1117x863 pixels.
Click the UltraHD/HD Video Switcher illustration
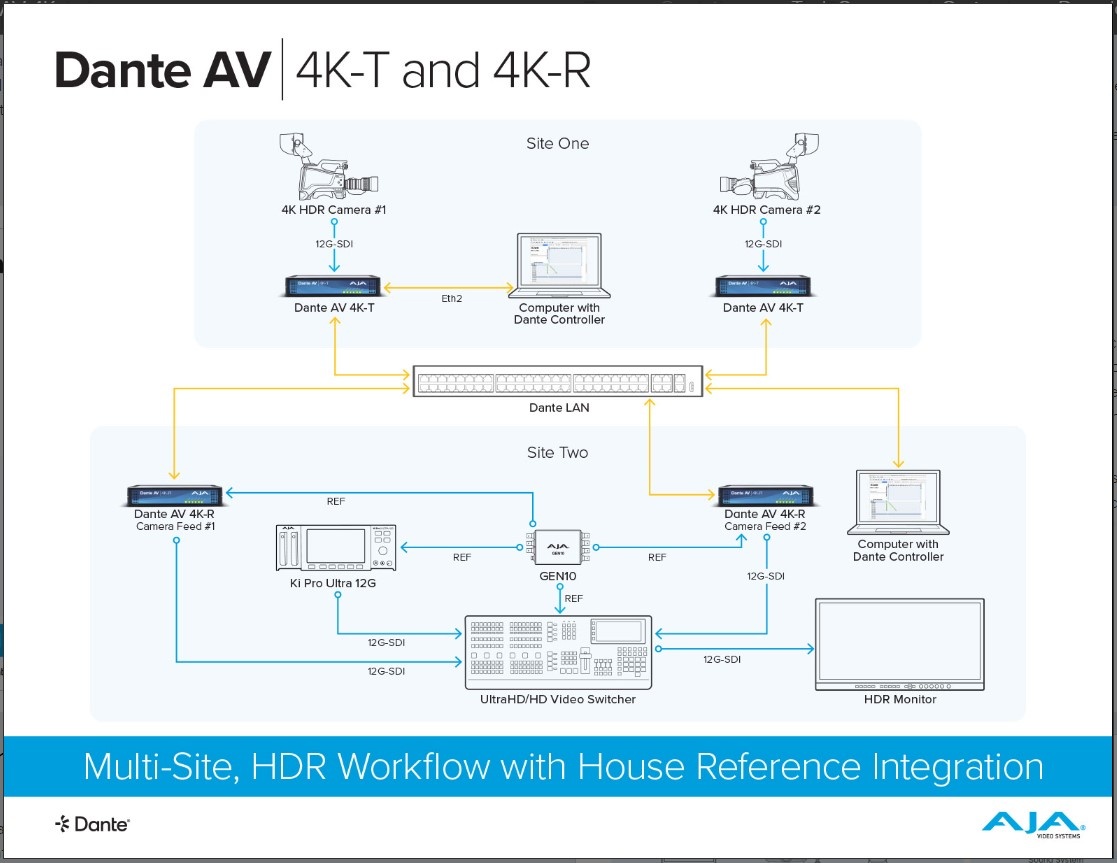click(x=558, y=652)
